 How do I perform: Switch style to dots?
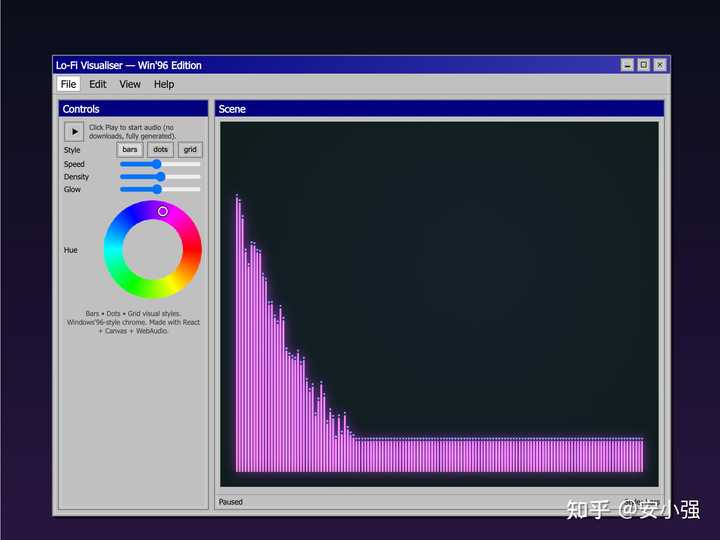[160, 150]
